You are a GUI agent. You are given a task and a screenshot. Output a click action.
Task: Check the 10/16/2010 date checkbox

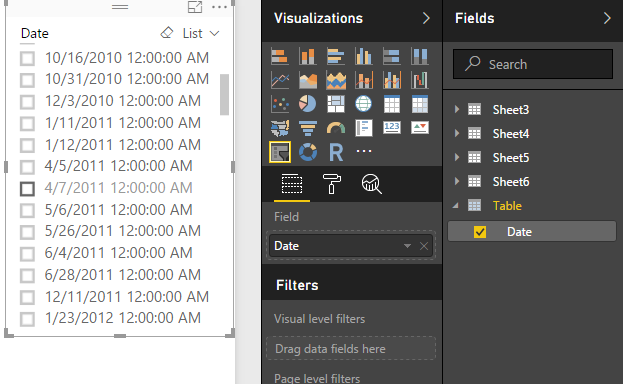point(27,58)
